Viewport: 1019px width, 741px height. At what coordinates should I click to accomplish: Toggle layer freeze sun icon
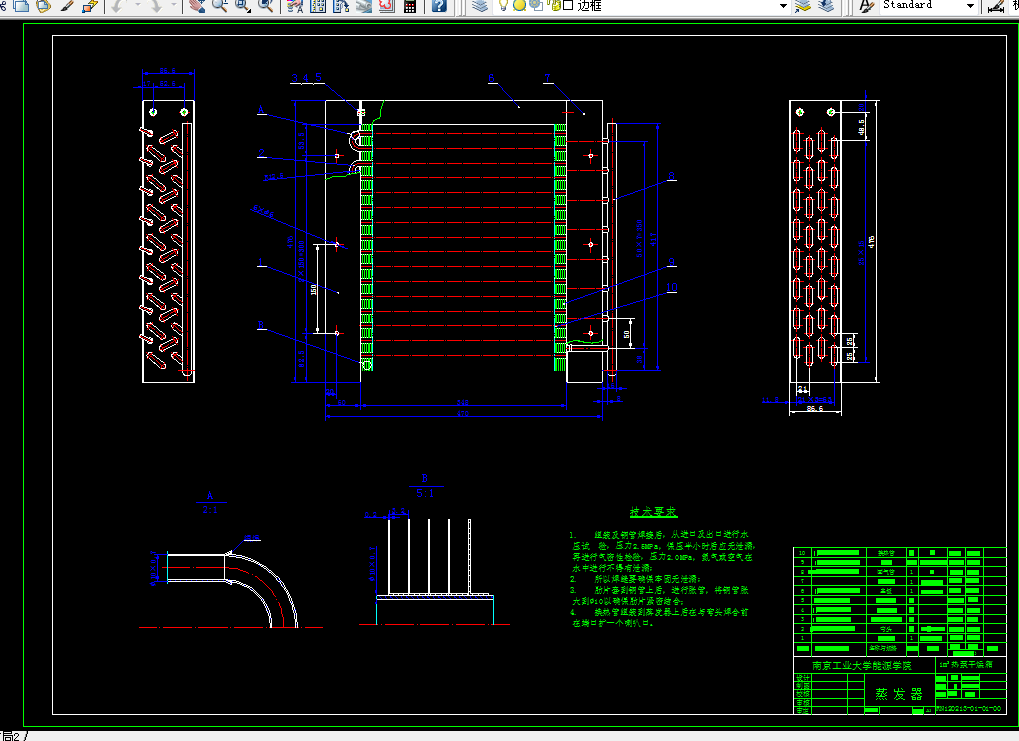(x=519, y=6)
